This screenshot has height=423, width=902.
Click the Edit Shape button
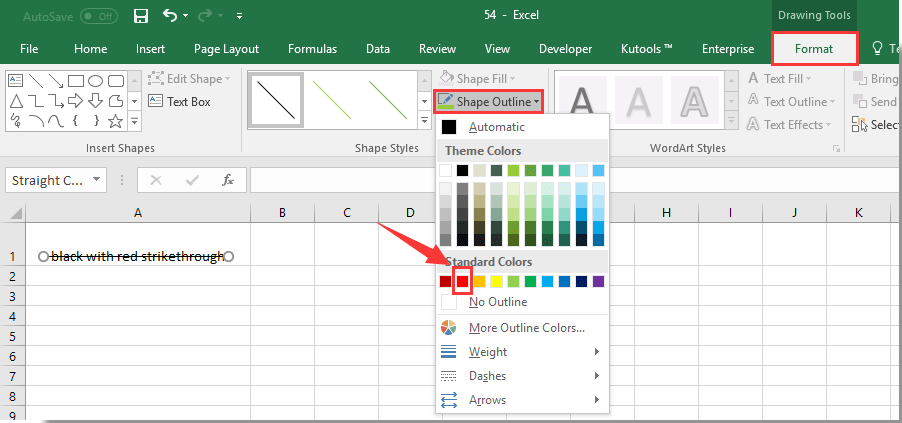pyautogui.click(x=189, y=78)
